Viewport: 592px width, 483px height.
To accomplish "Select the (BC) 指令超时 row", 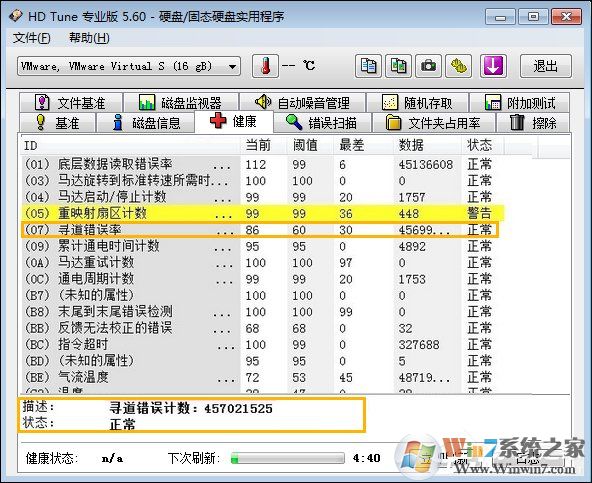I will [262, 344].
